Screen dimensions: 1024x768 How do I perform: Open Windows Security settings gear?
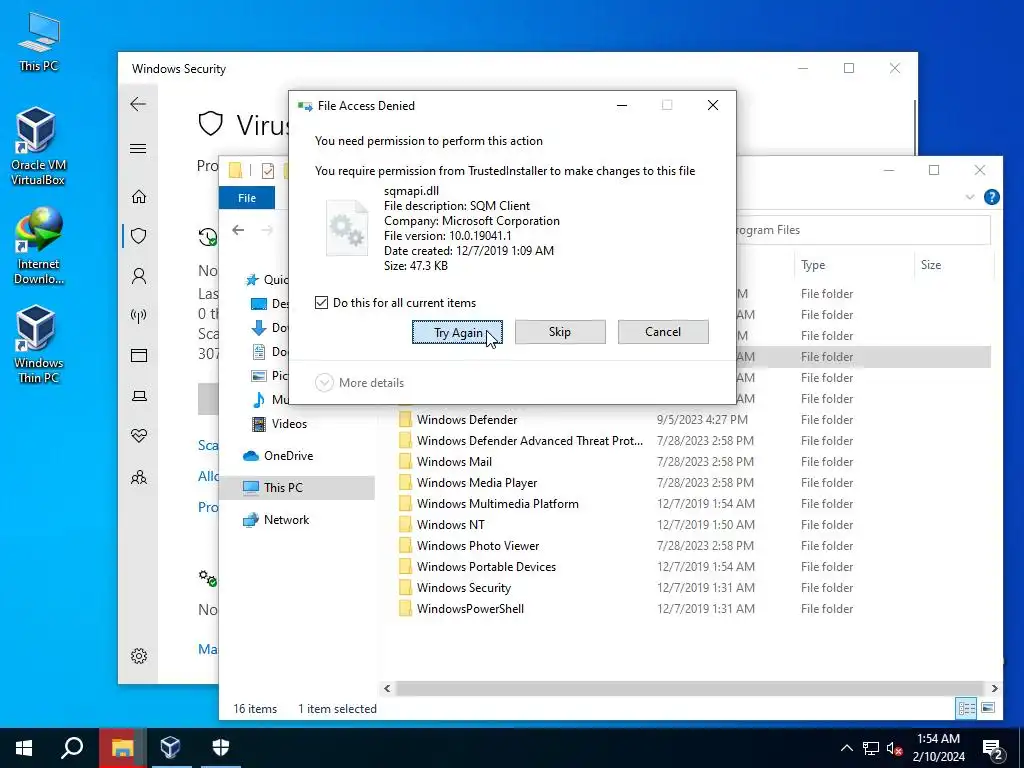coord(138,656)
